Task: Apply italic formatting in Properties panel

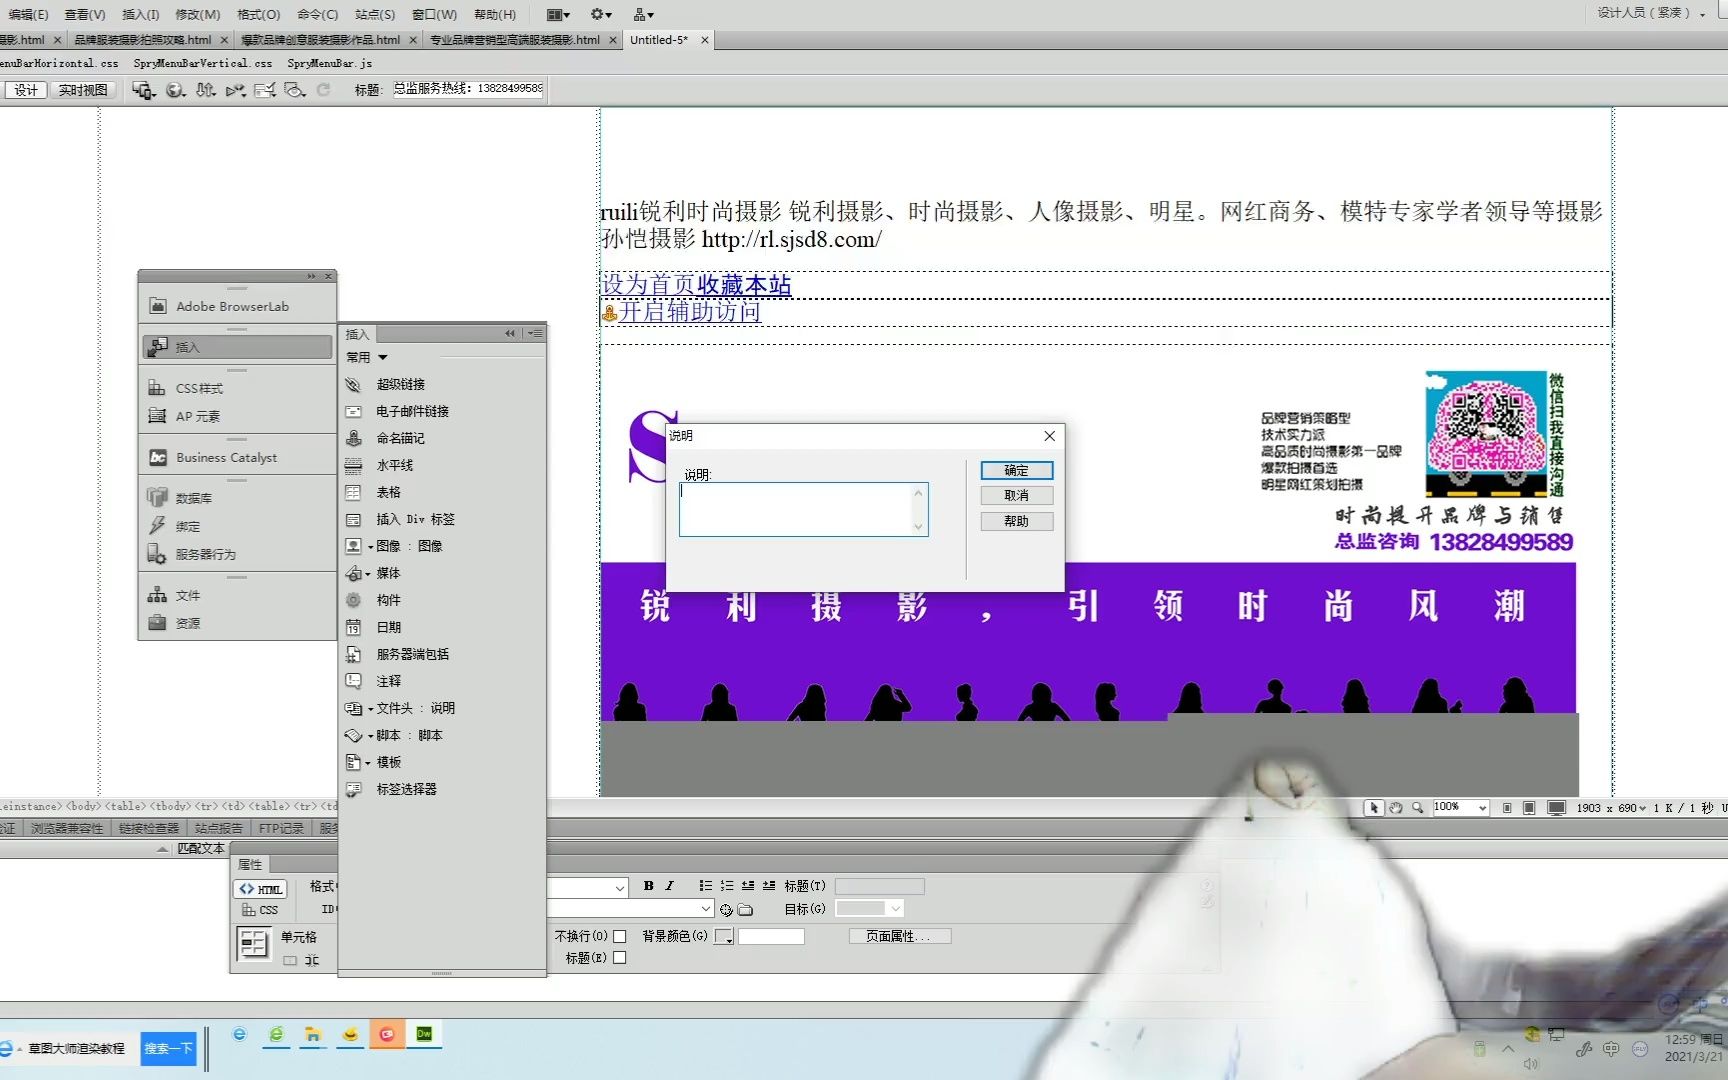Action: pyautogui.click(x=669, y=886)
